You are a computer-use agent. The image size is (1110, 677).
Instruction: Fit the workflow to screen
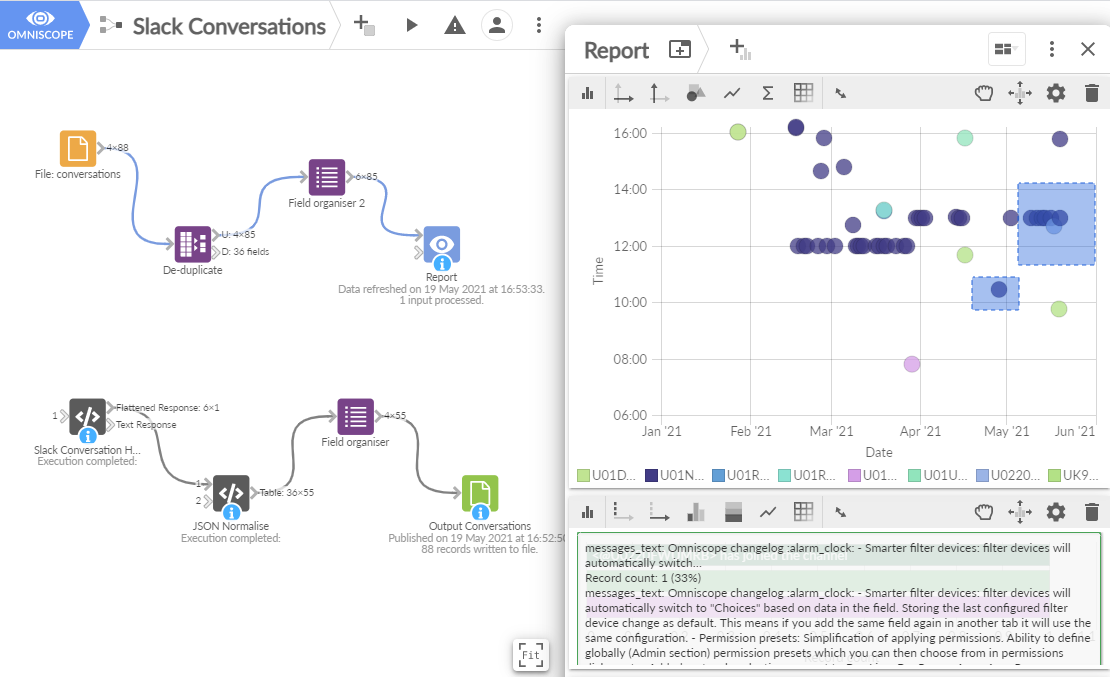point(531,655)
